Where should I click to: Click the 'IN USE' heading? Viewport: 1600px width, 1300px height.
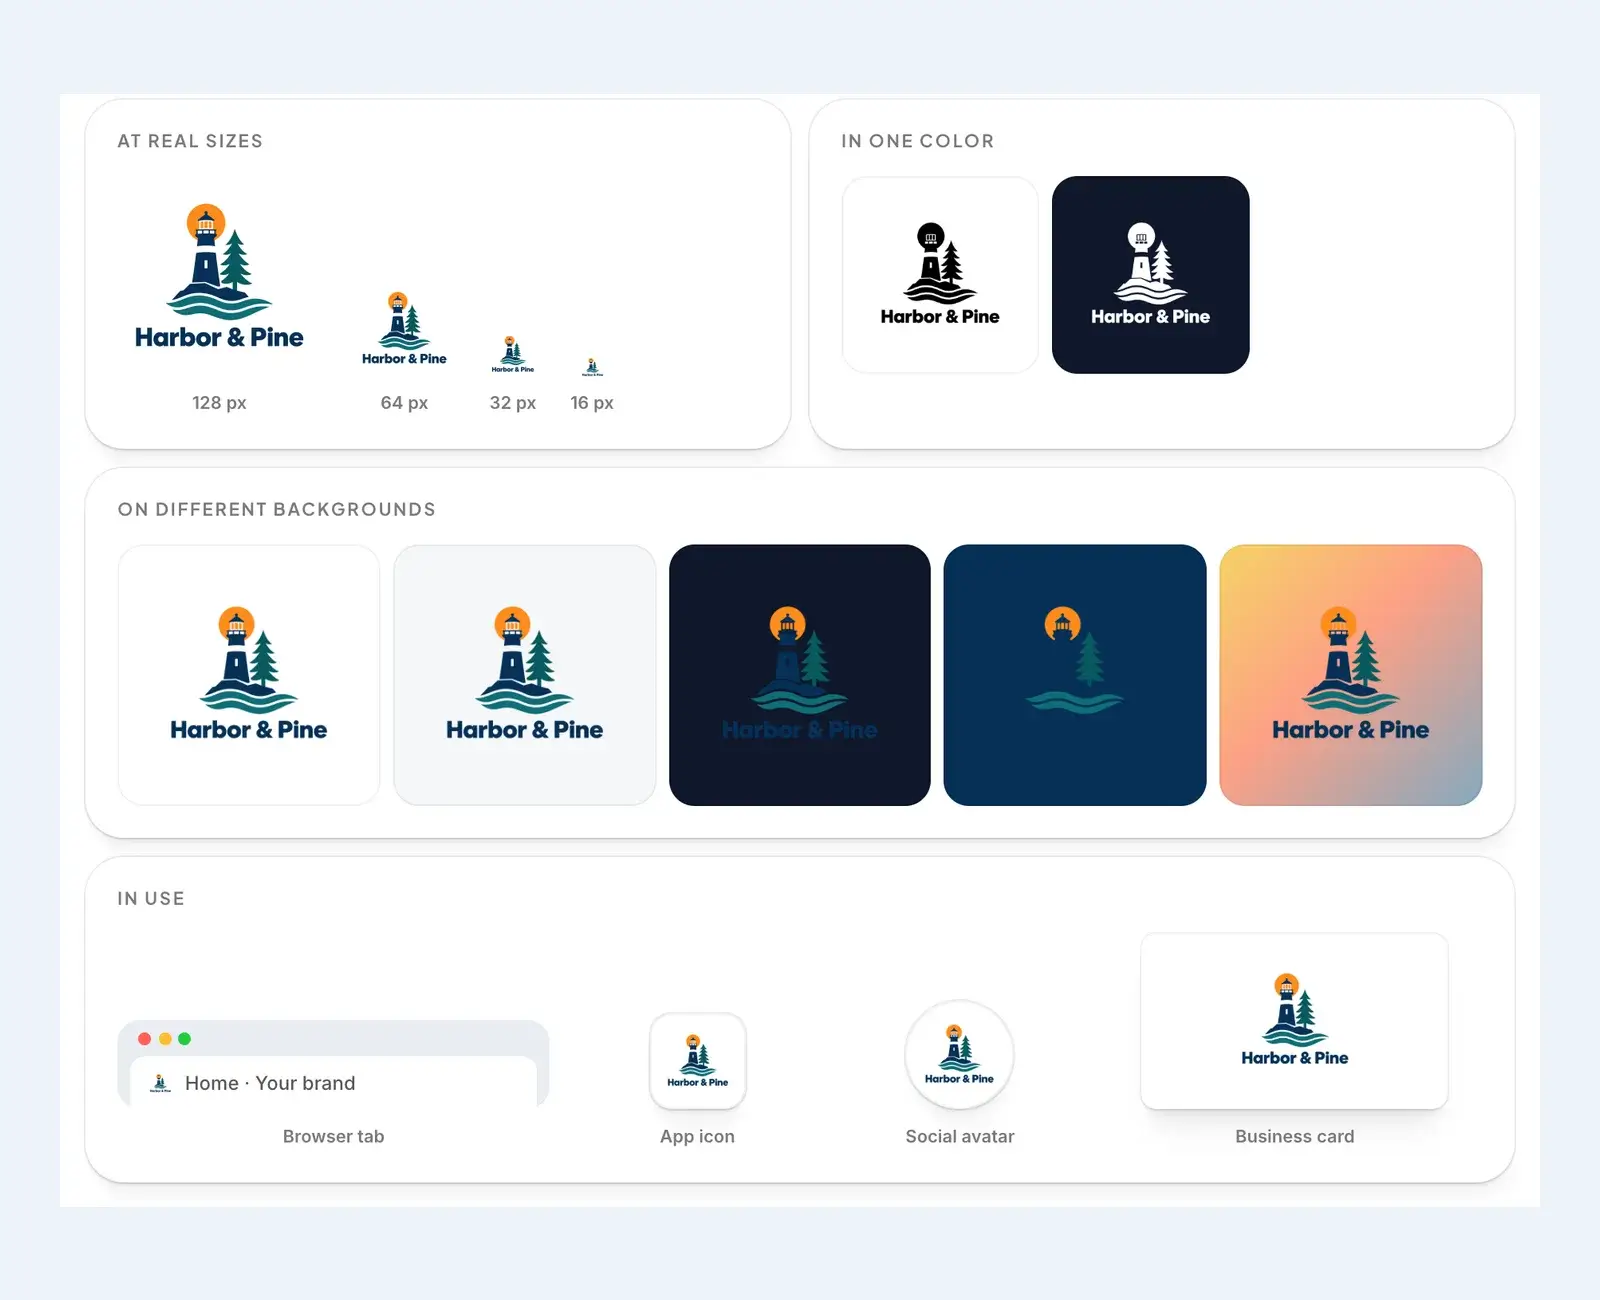151,898
